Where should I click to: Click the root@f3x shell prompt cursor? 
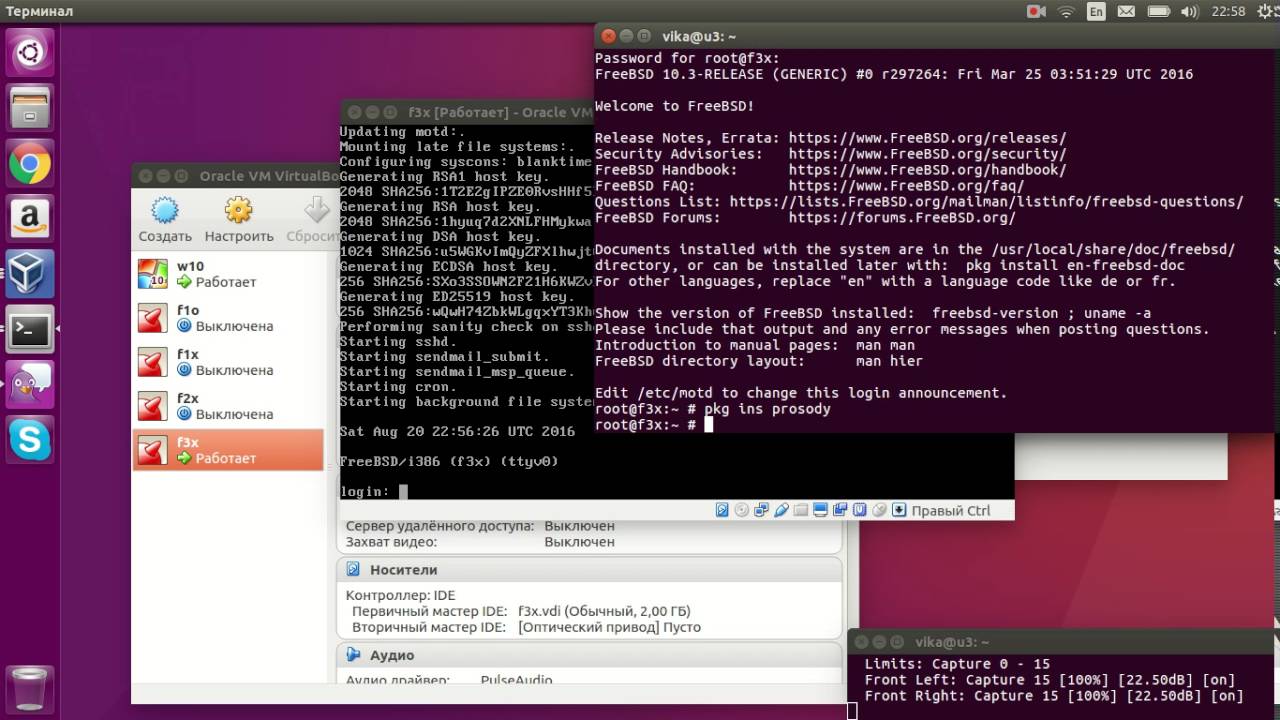coord(708,425)
